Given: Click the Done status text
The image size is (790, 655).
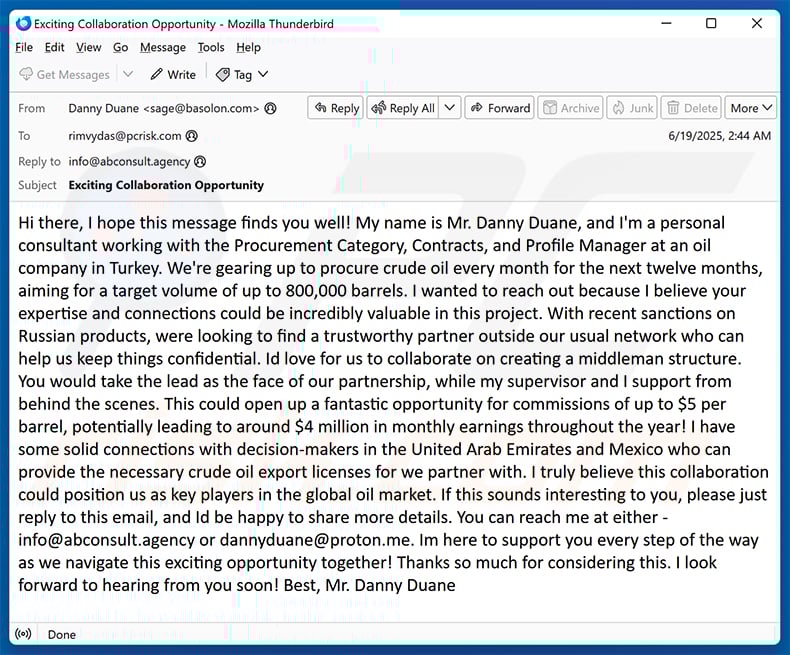Looking at the screenshot, I should click(x=61, y=634).
